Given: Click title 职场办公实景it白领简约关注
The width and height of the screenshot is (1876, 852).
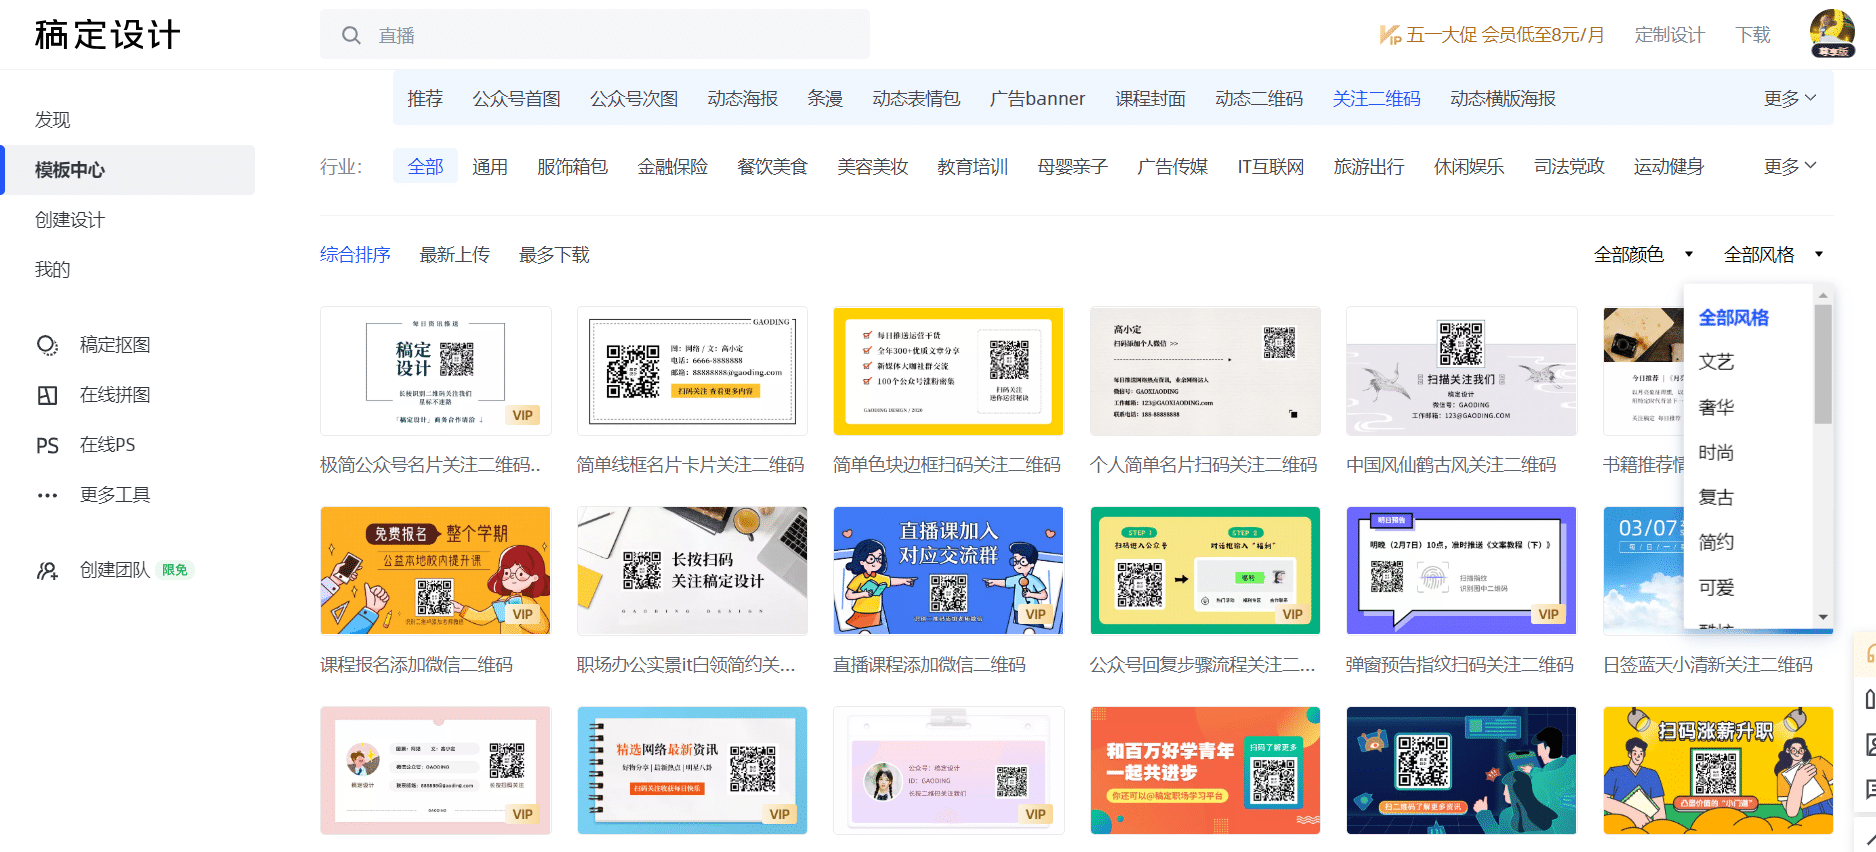Looking at the screenshot, I should [686, 665].
